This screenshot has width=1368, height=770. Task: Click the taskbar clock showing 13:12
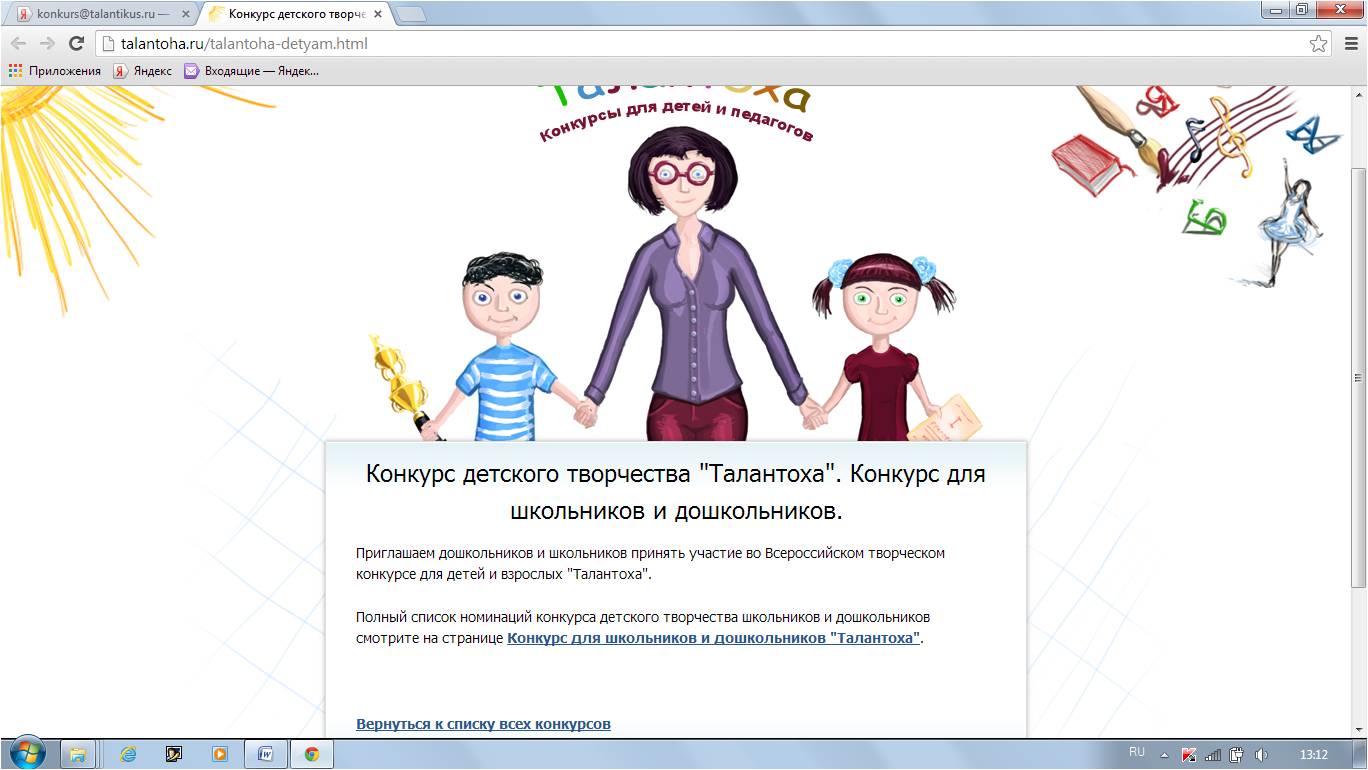(1313, 754)
